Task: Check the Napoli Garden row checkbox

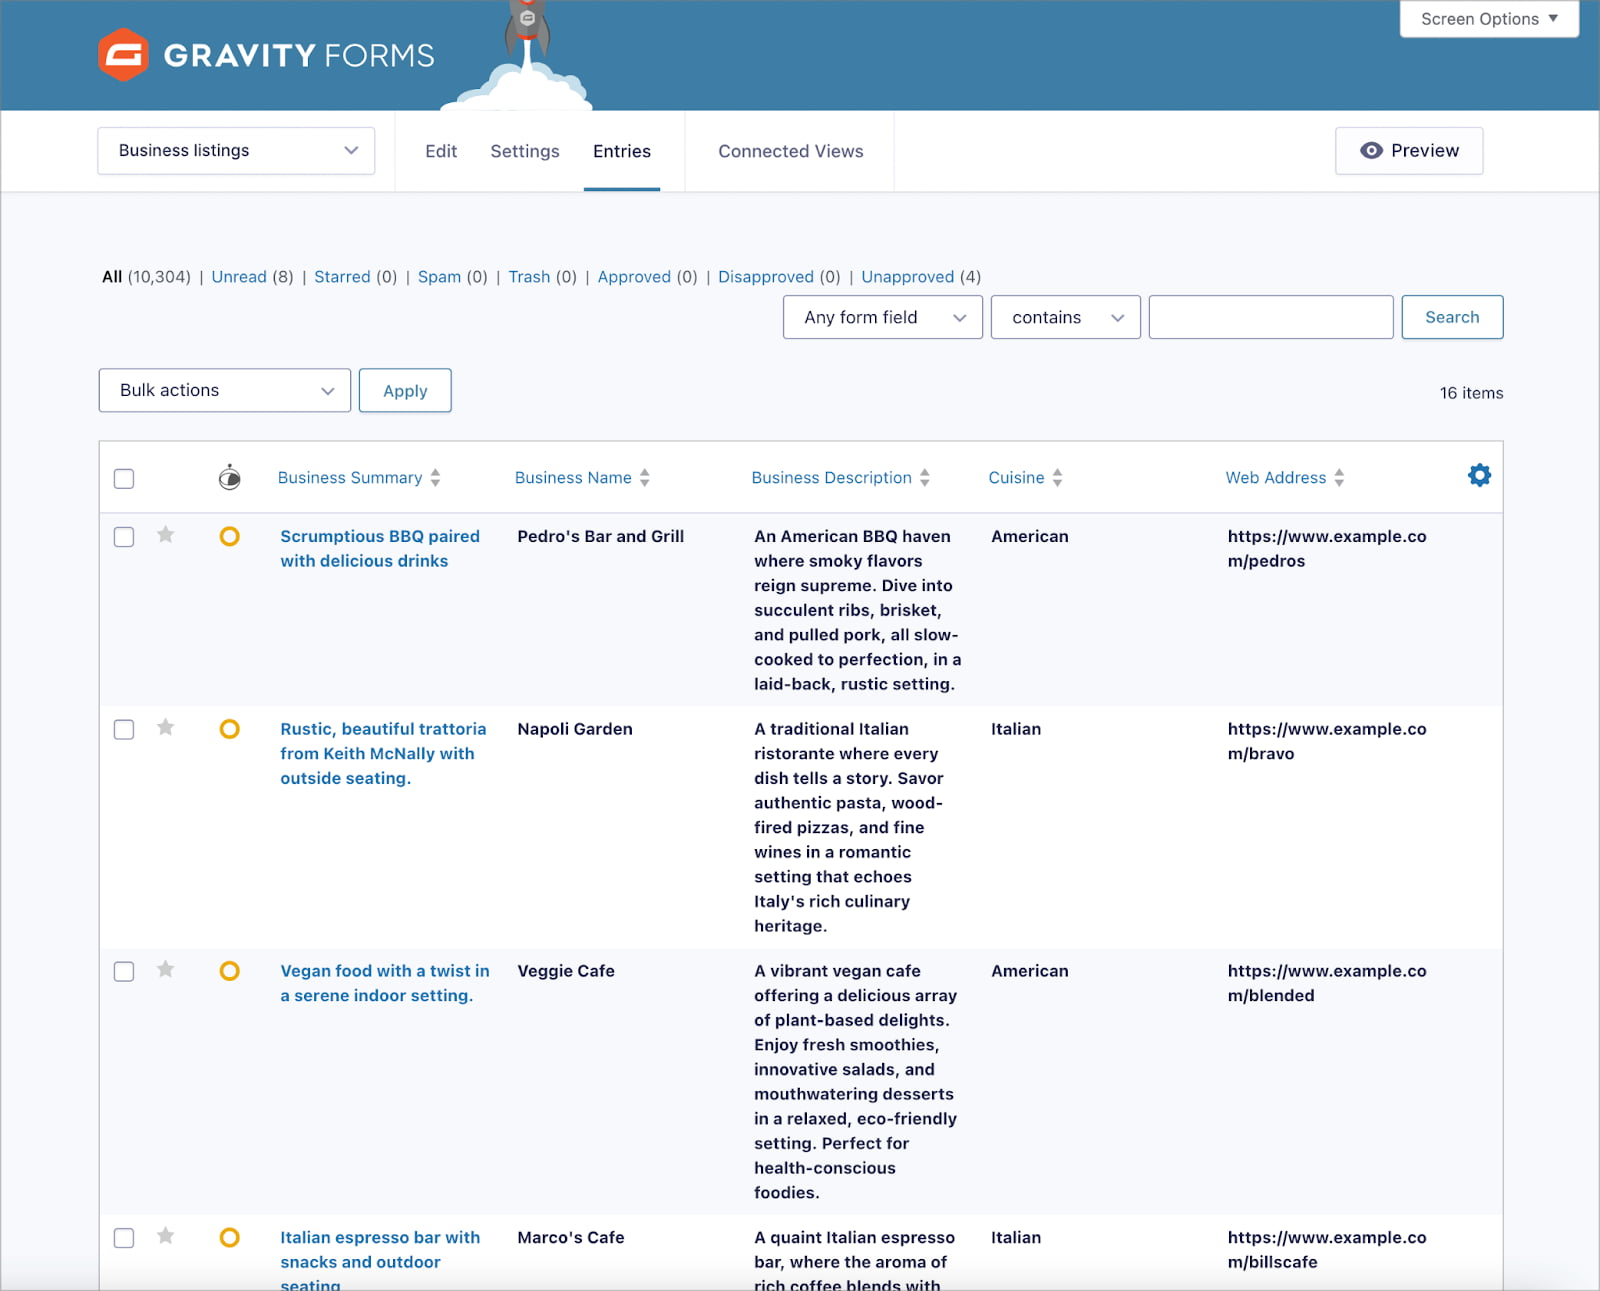Action: 124,729
